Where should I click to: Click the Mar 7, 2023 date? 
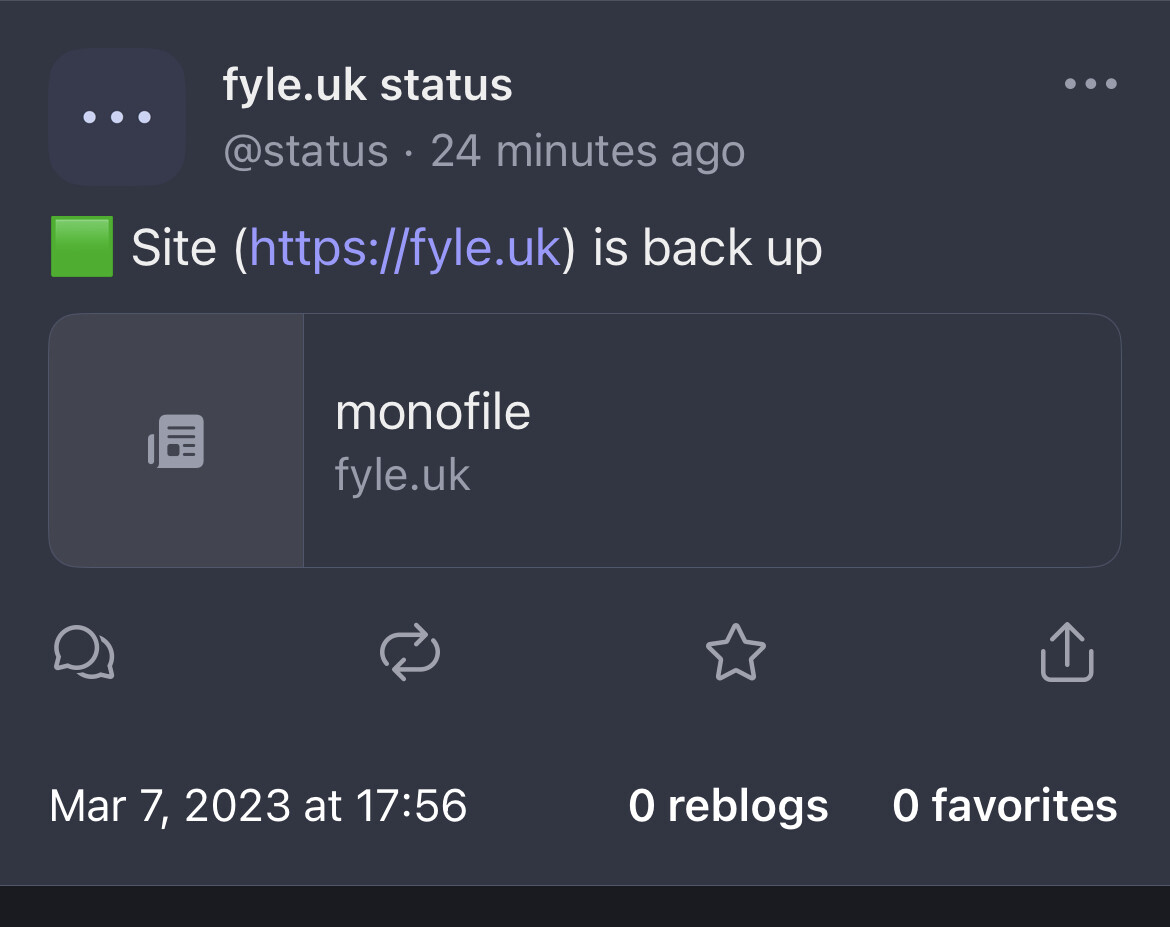click(170, 806)
